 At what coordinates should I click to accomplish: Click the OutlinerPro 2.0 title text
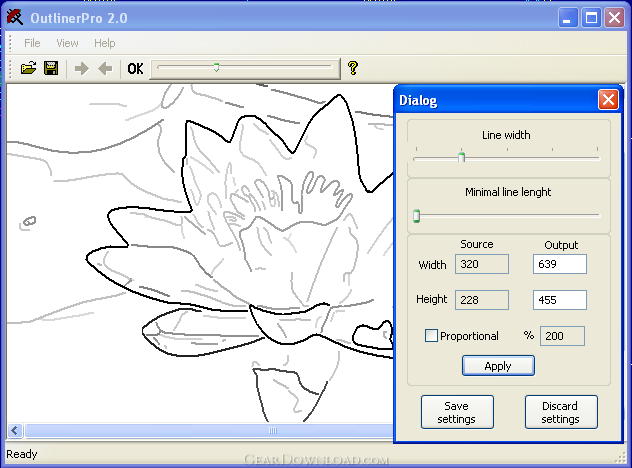pos(79,18)
